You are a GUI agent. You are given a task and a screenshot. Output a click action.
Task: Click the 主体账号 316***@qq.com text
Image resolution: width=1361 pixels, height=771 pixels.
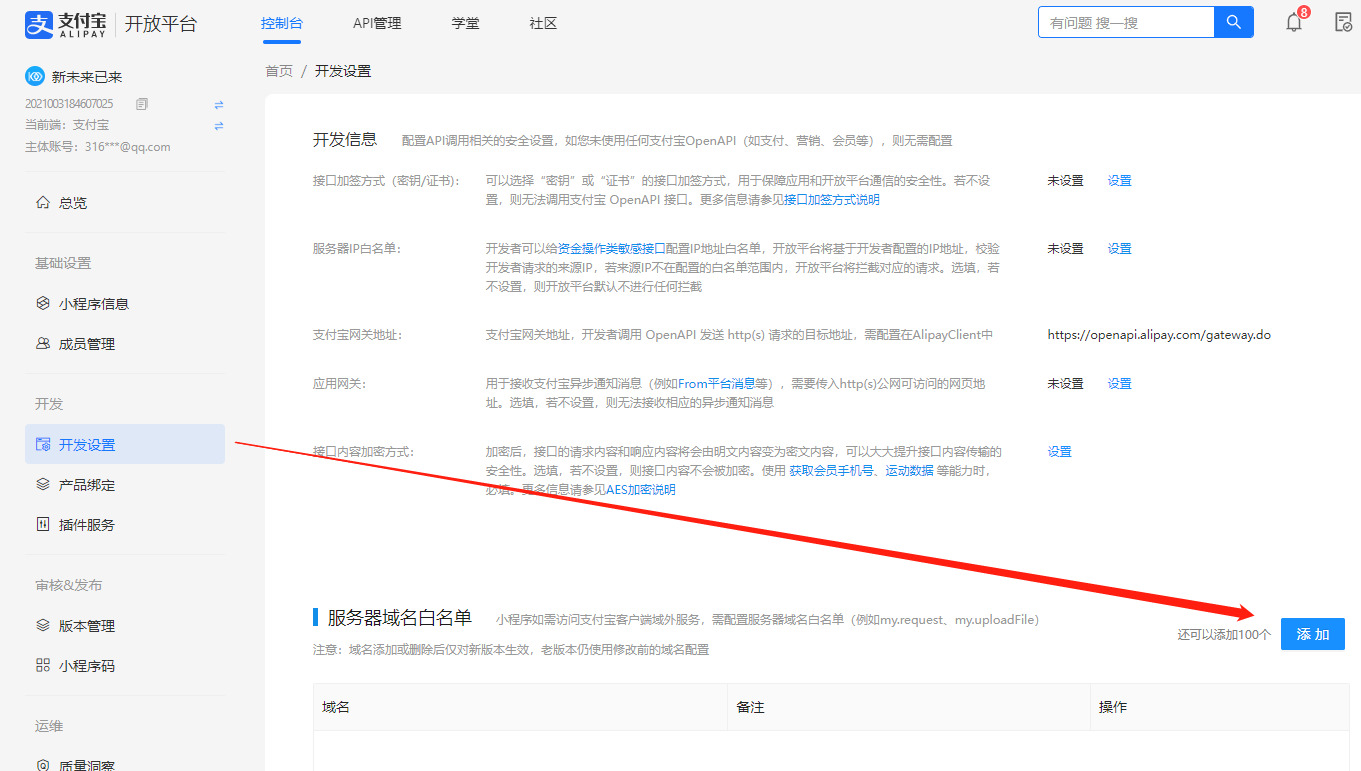tap(98, 146)
